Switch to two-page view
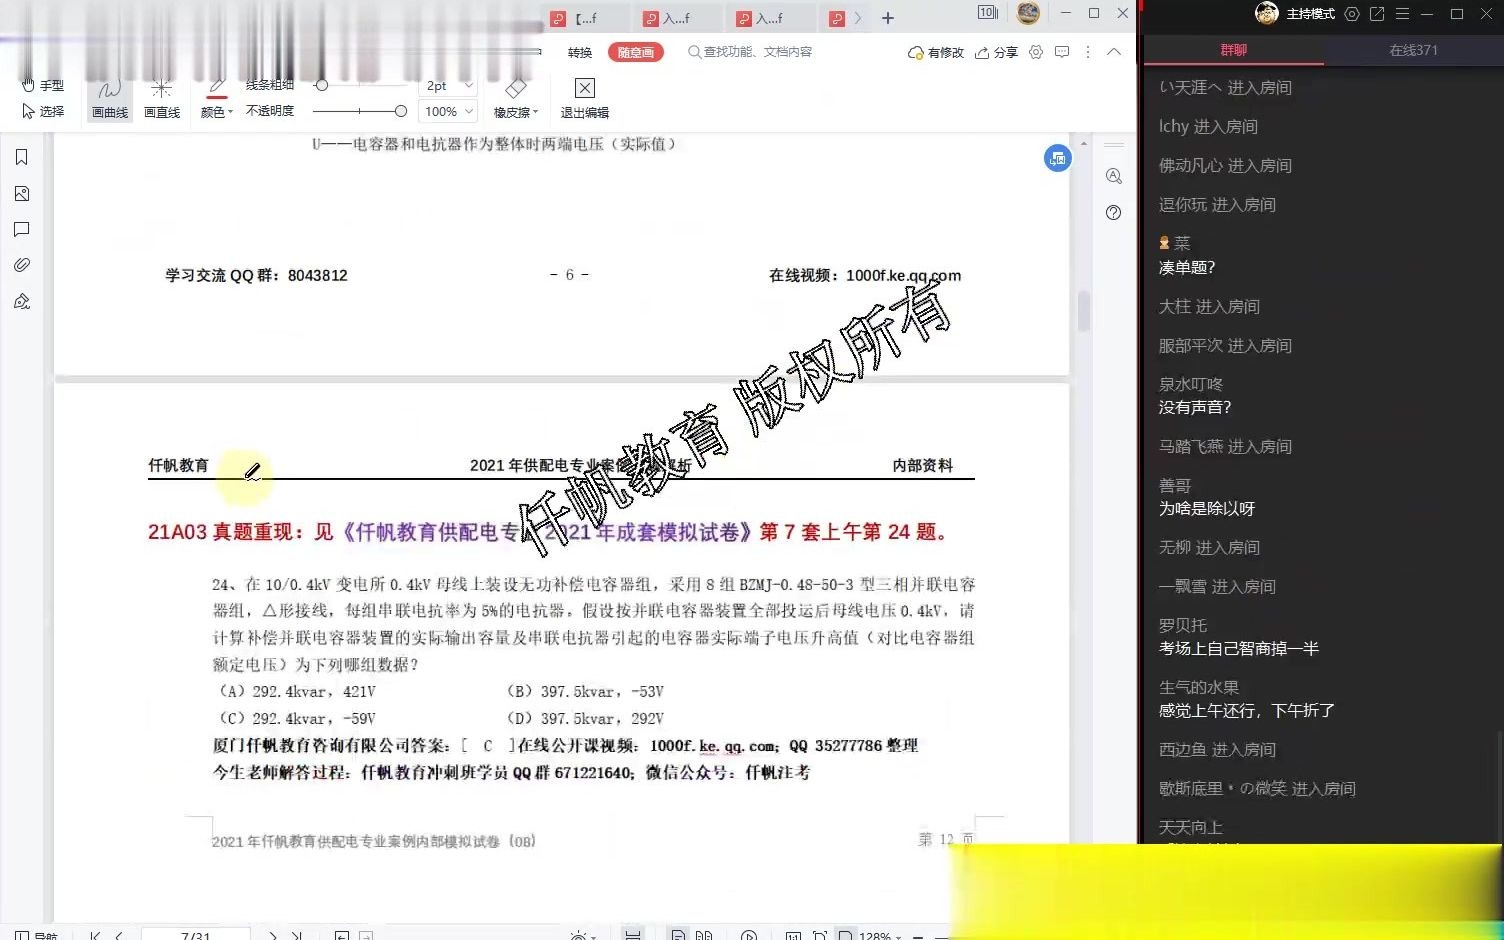 704,936
